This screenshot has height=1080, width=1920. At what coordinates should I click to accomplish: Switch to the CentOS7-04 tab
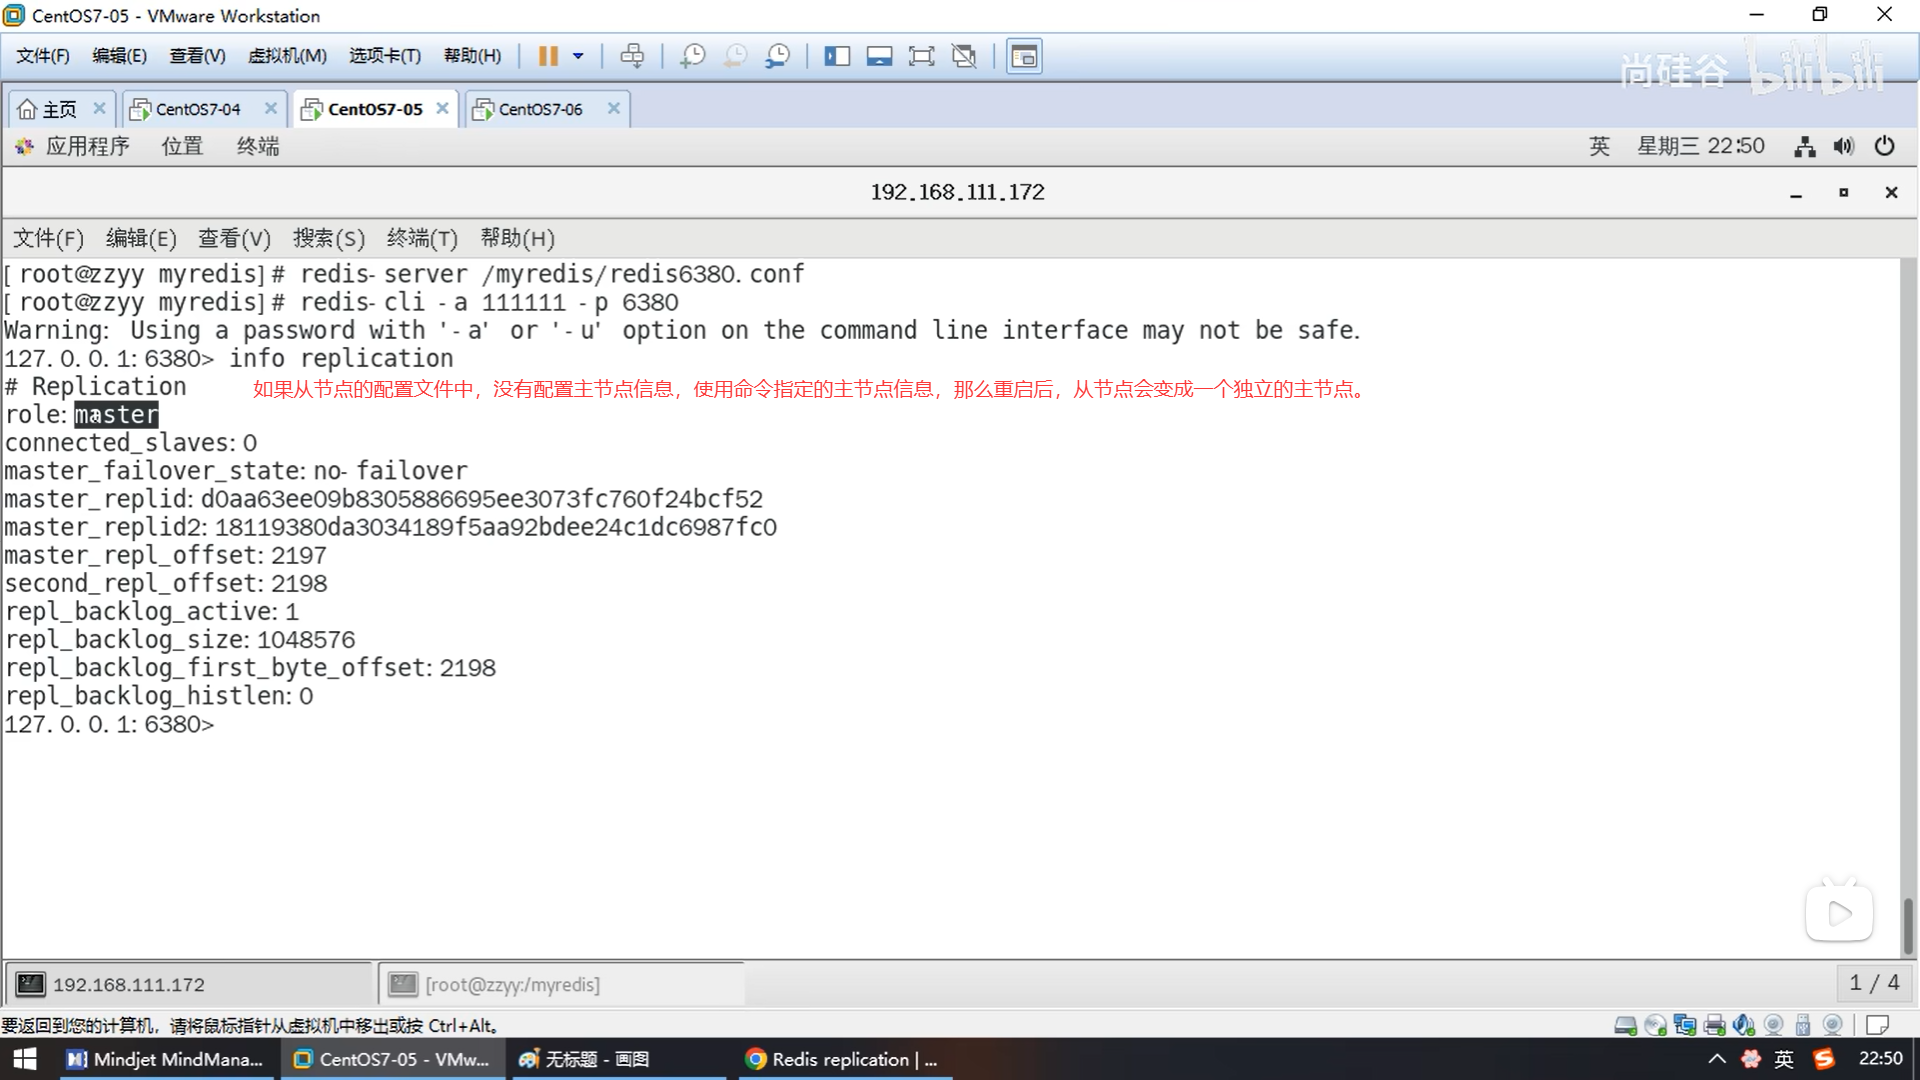coord(197,109)
